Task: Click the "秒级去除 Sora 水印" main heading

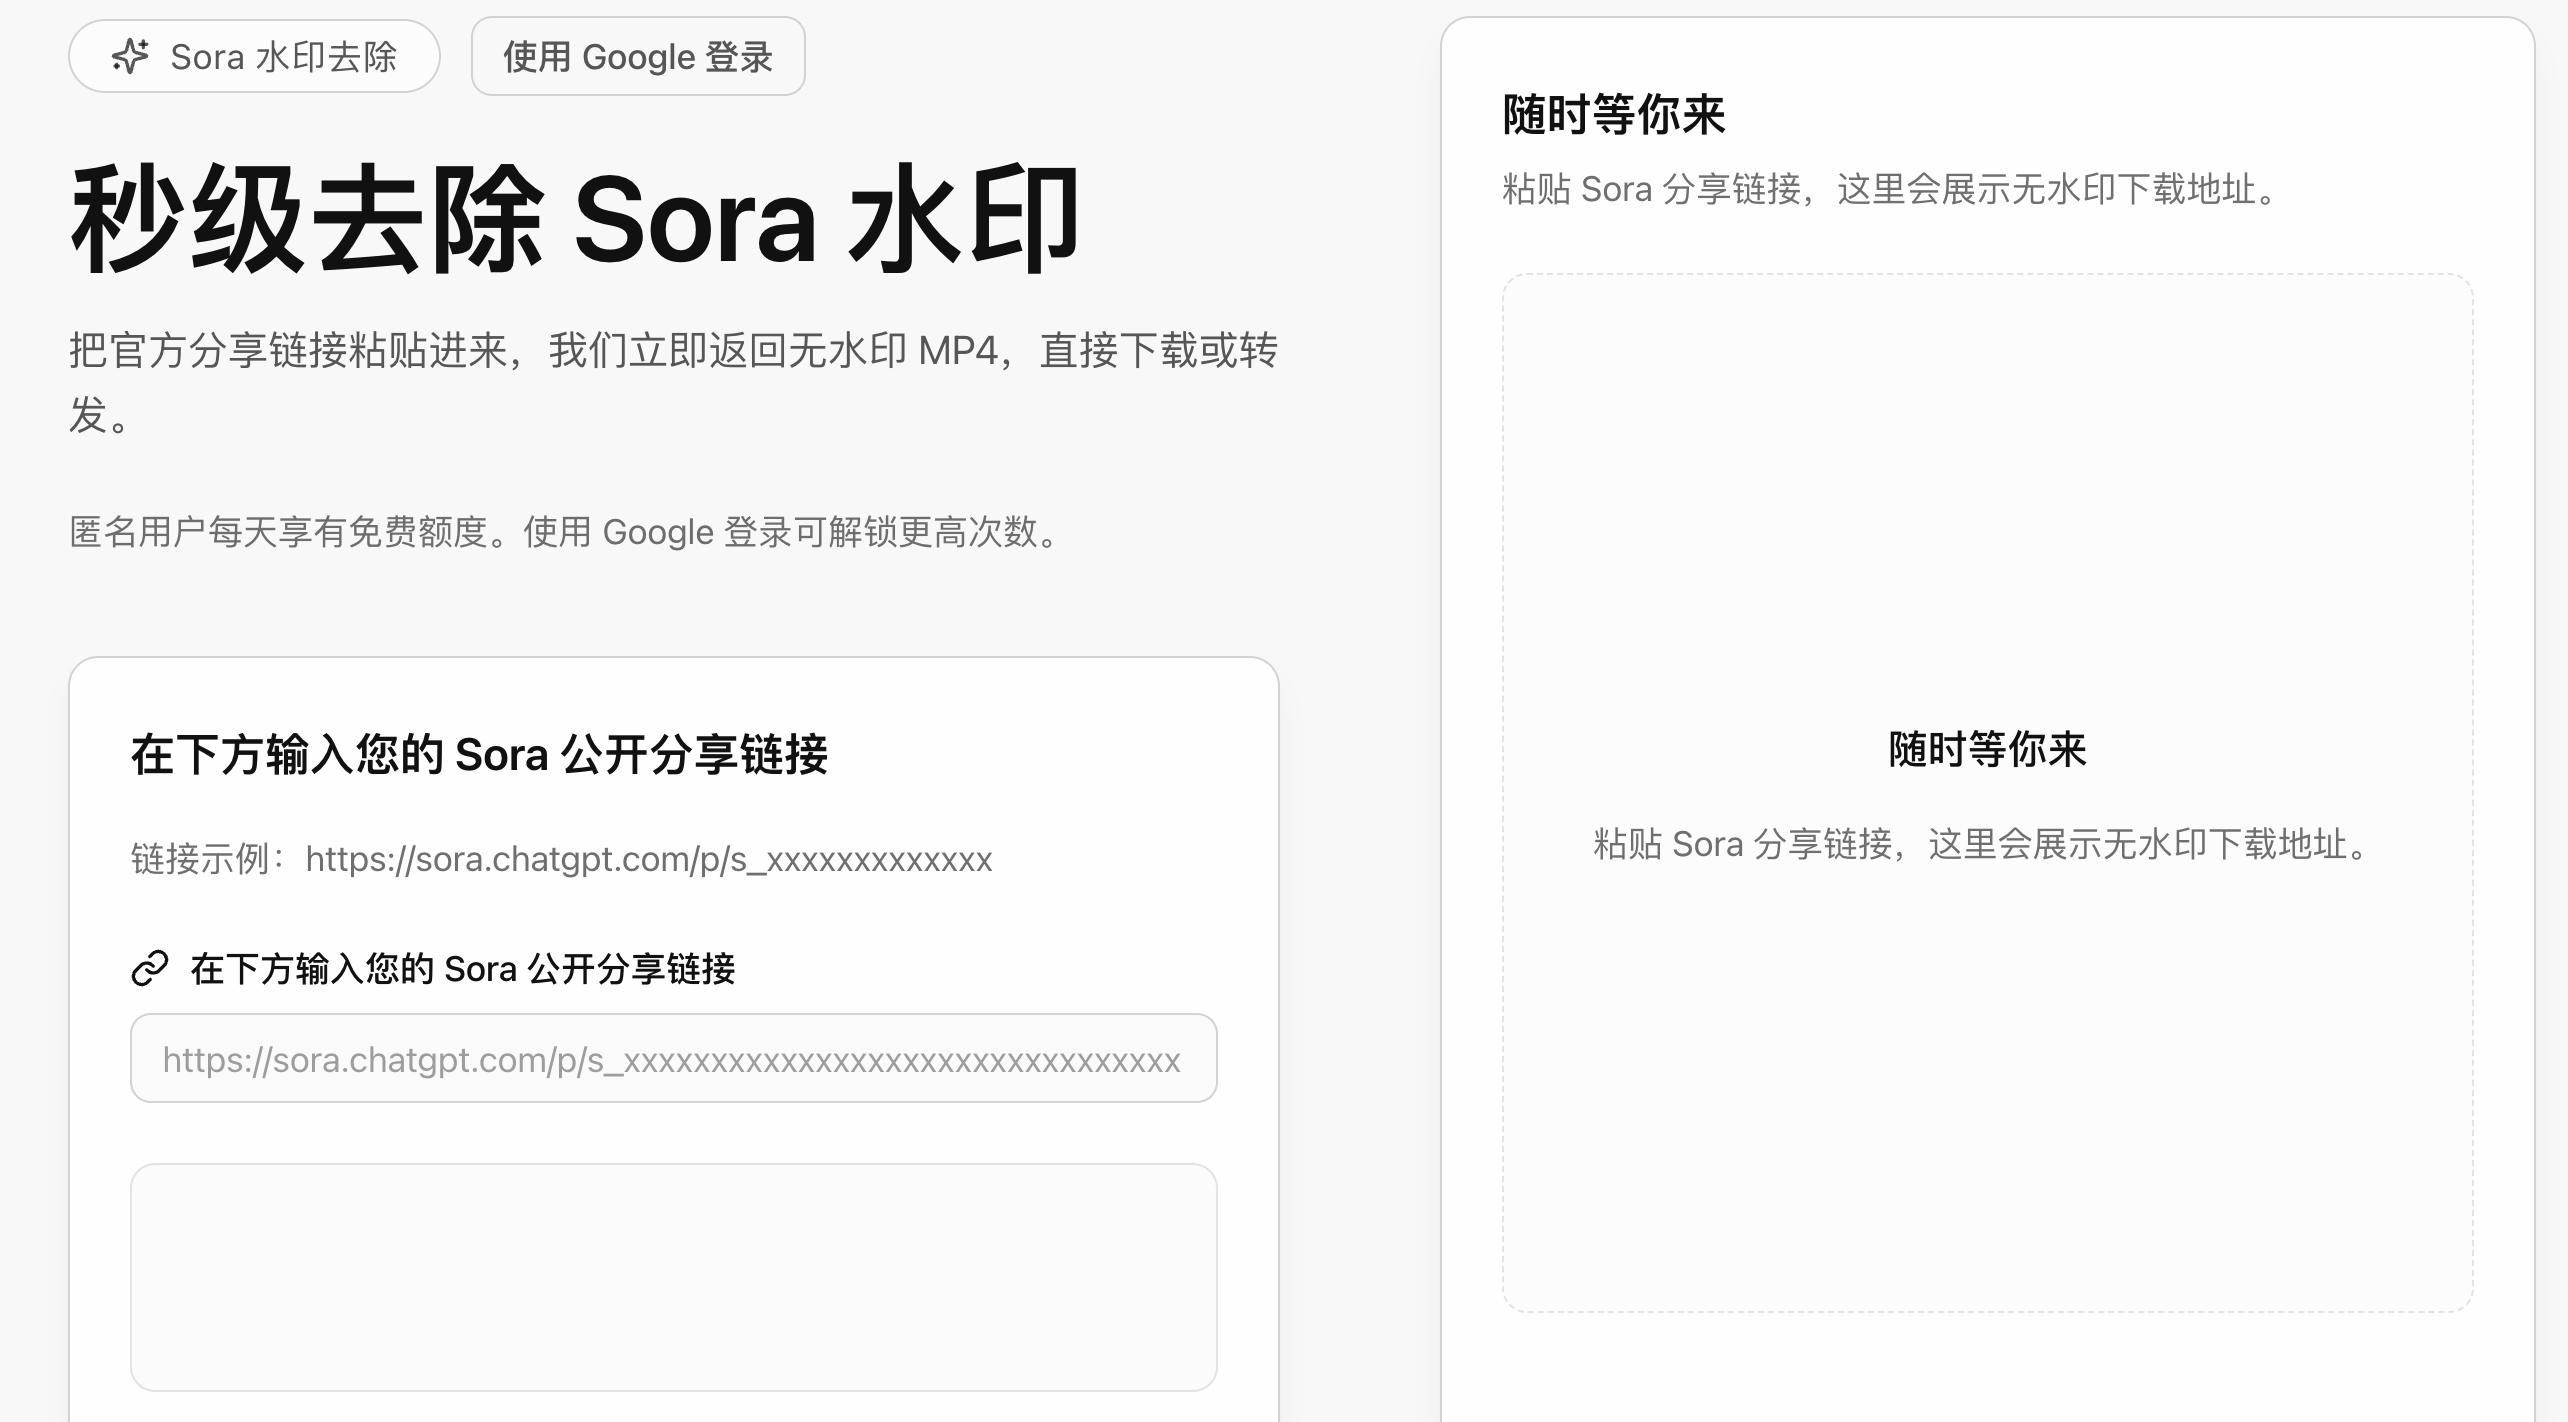Action: click(575, 221)
